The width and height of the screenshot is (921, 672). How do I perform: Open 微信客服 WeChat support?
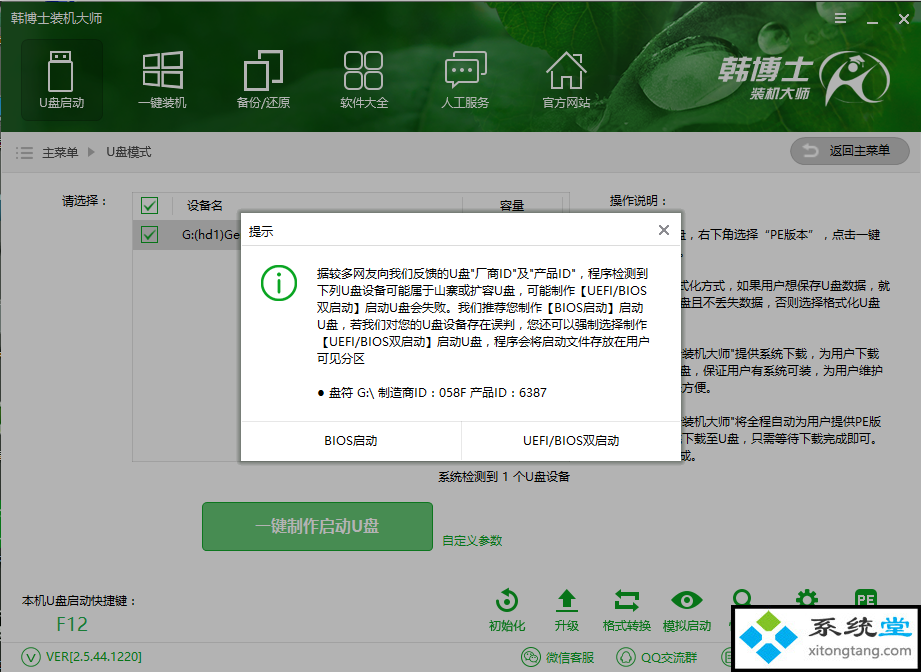tap(558, 657)
